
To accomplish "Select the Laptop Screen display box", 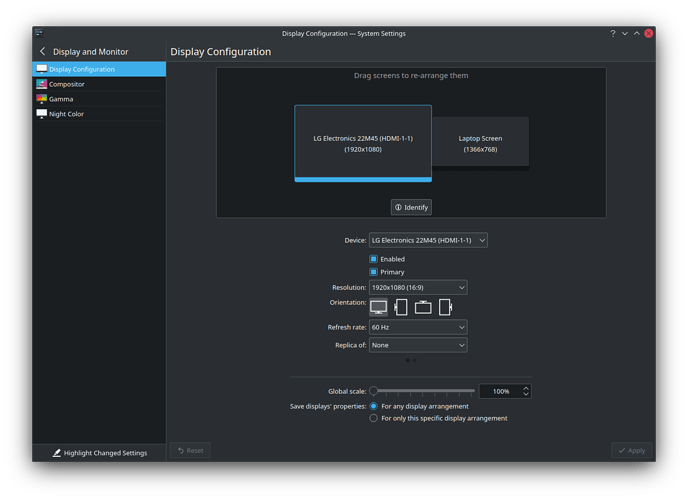I will click(480, 143).
